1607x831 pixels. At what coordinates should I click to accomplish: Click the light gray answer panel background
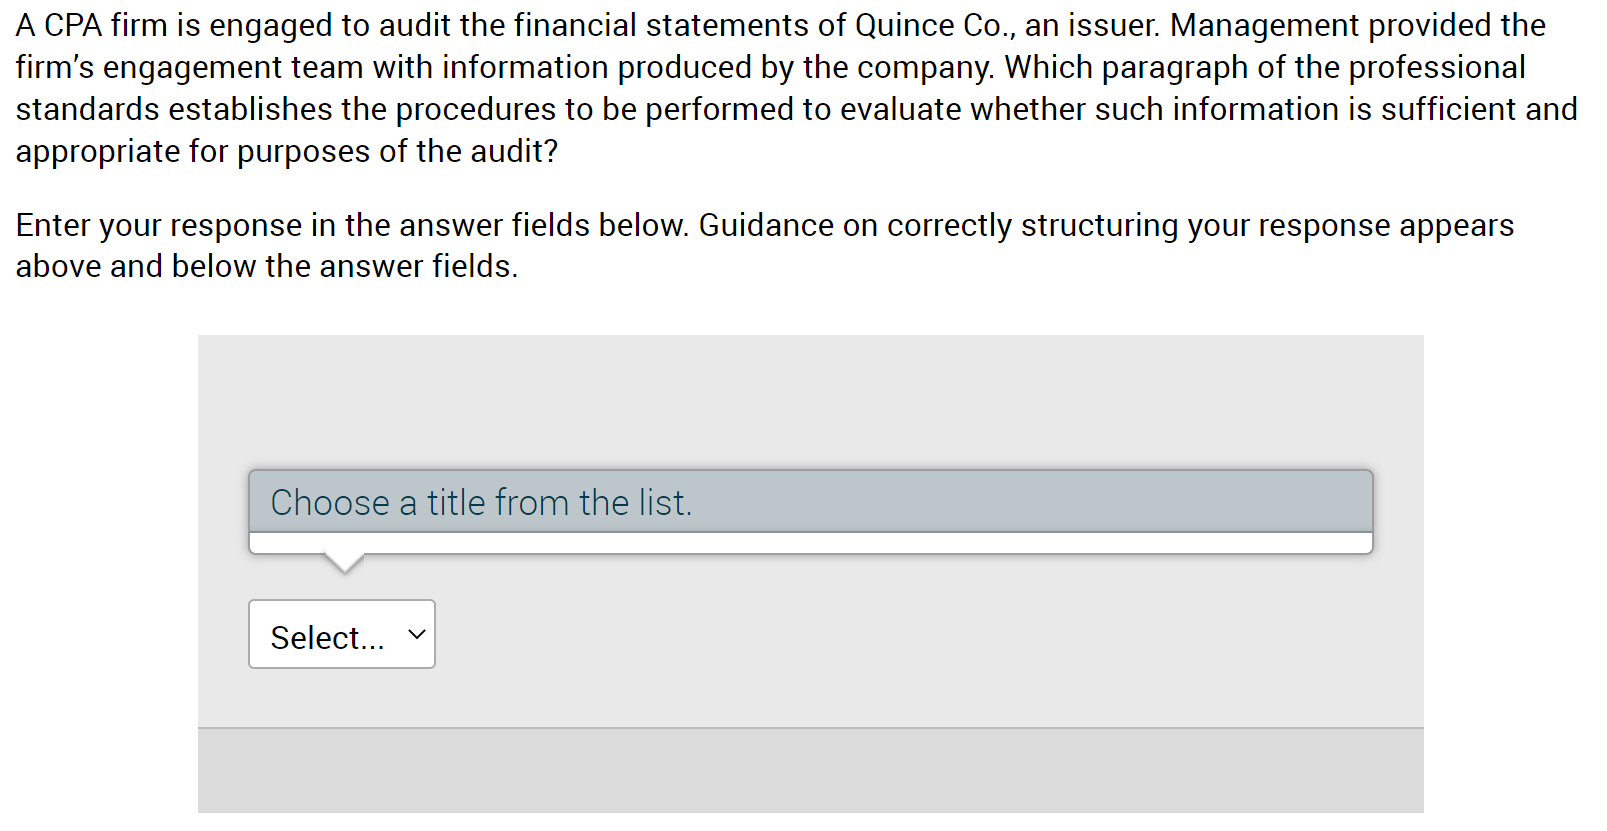pos(810,400)
